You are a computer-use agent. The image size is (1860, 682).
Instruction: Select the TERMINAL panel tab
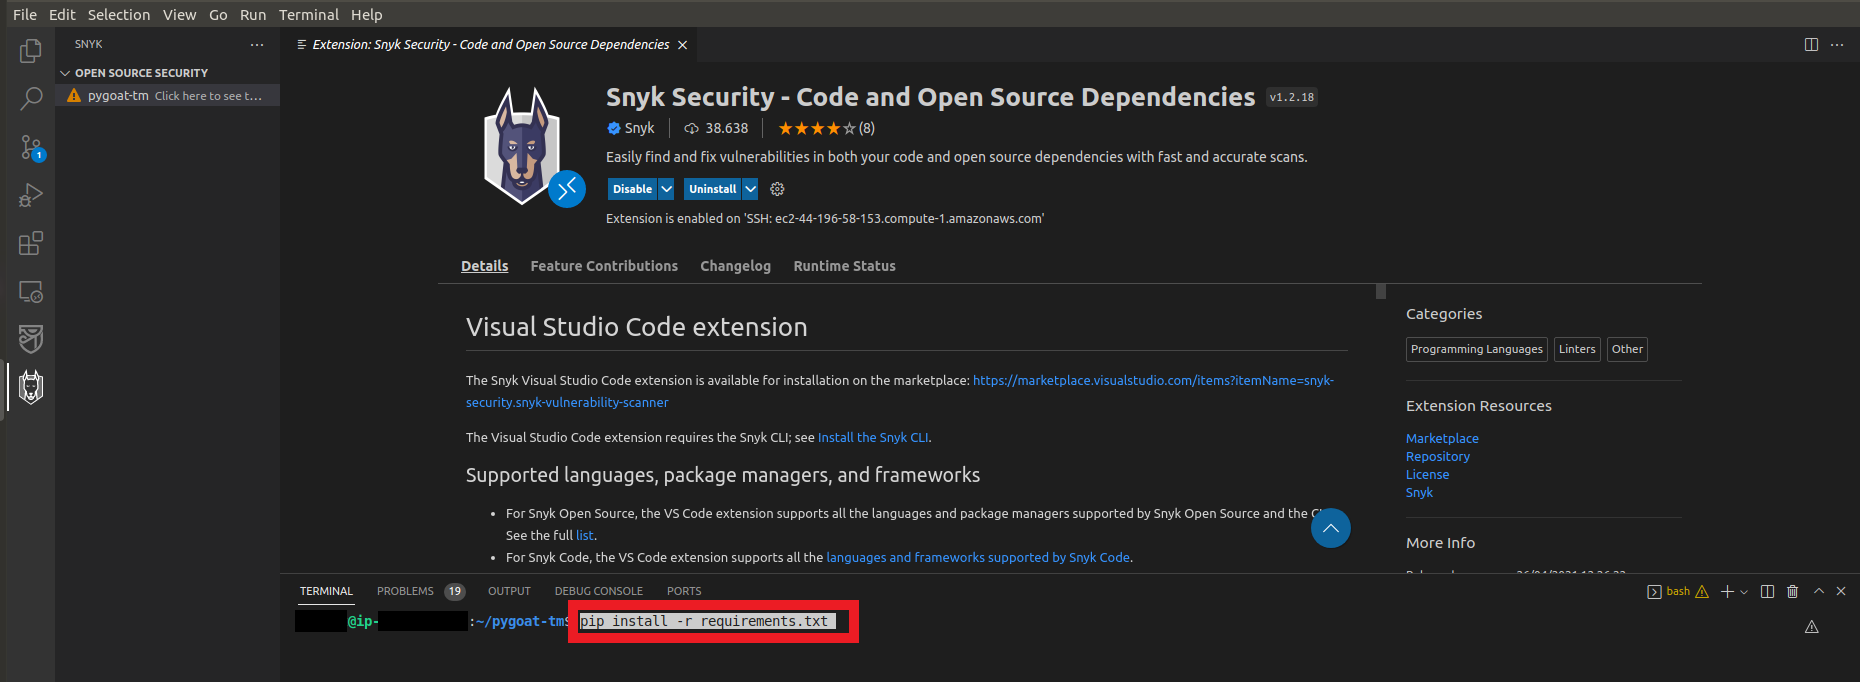coord(326,591)
